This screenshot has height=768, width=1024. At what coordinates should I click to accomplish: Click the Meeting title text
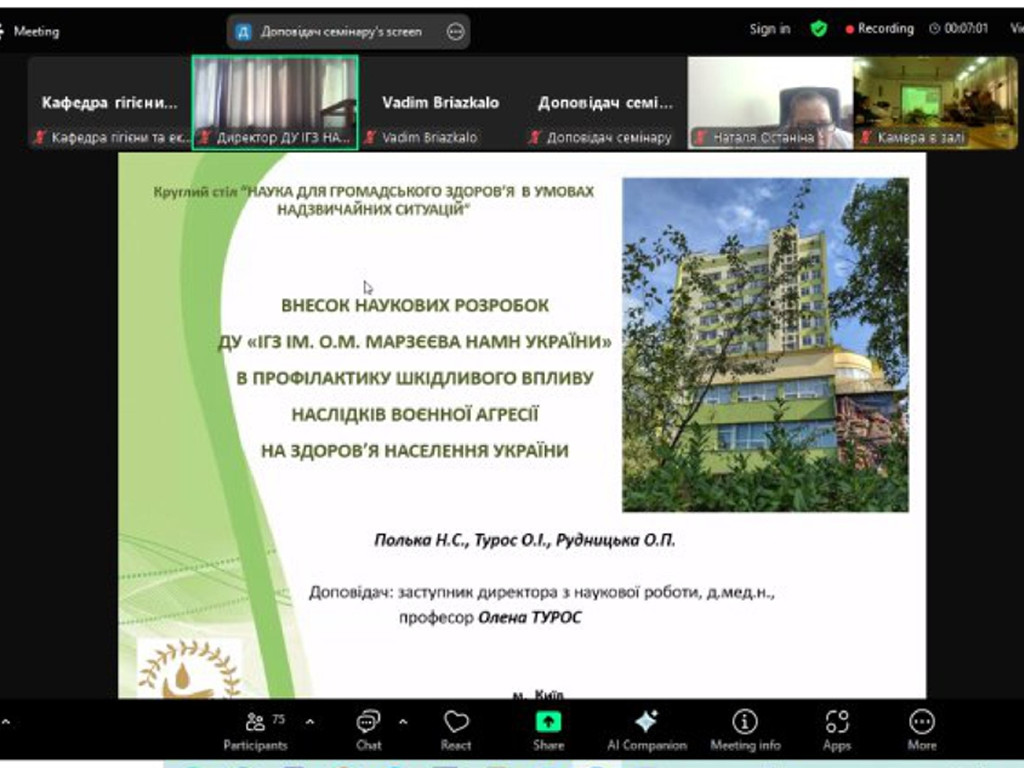tap(36, 31)
